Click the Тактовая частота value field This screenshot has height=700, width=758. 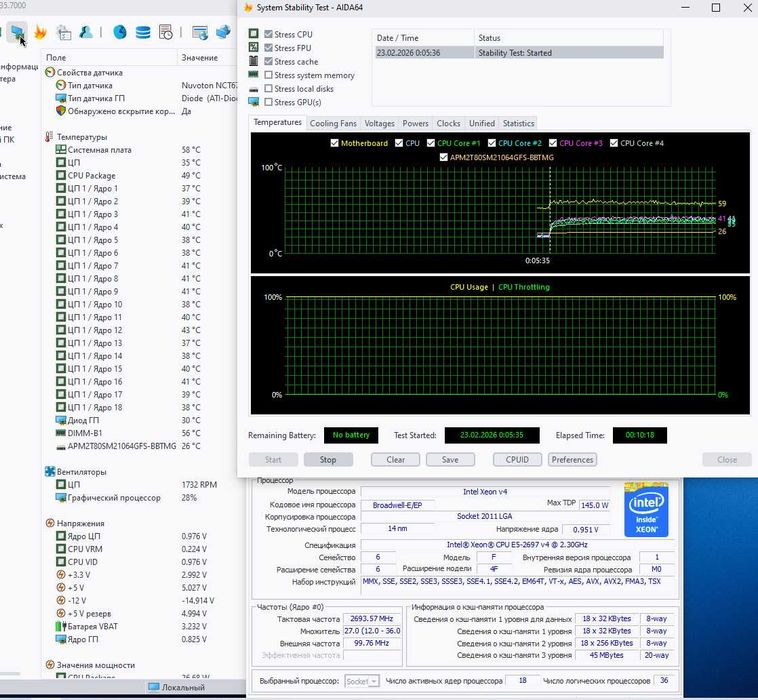[372, 619]
